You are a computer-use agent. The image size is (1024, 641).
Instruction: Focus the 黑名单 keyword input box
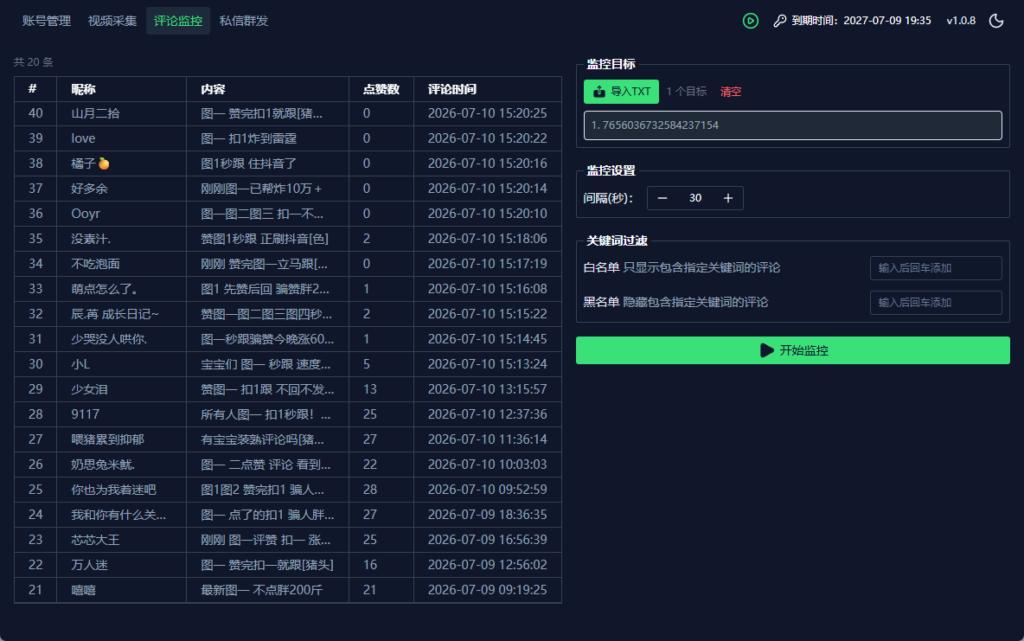pyautogui.click(x=936, y=303)
